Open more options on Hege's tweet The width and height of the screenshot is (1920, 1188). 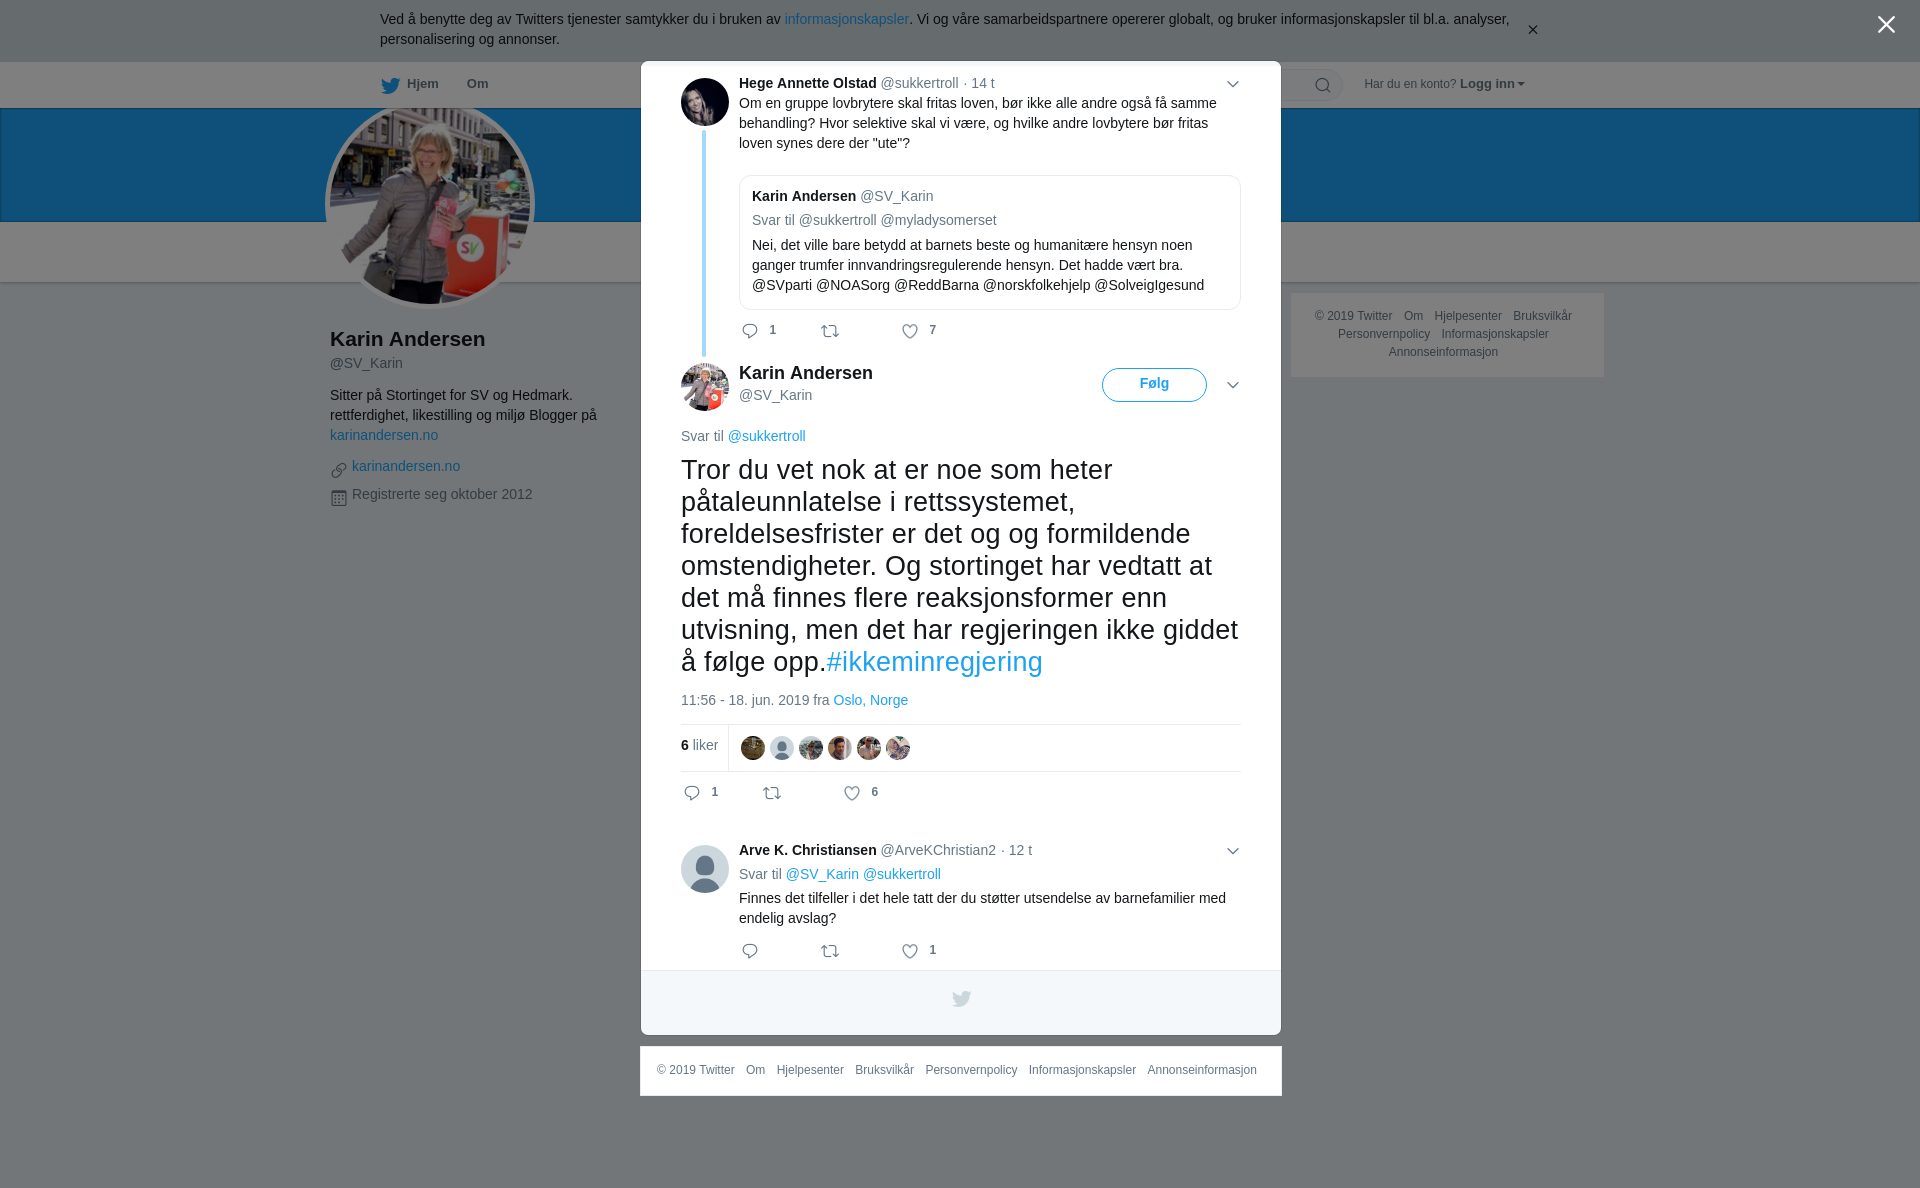1233,84
